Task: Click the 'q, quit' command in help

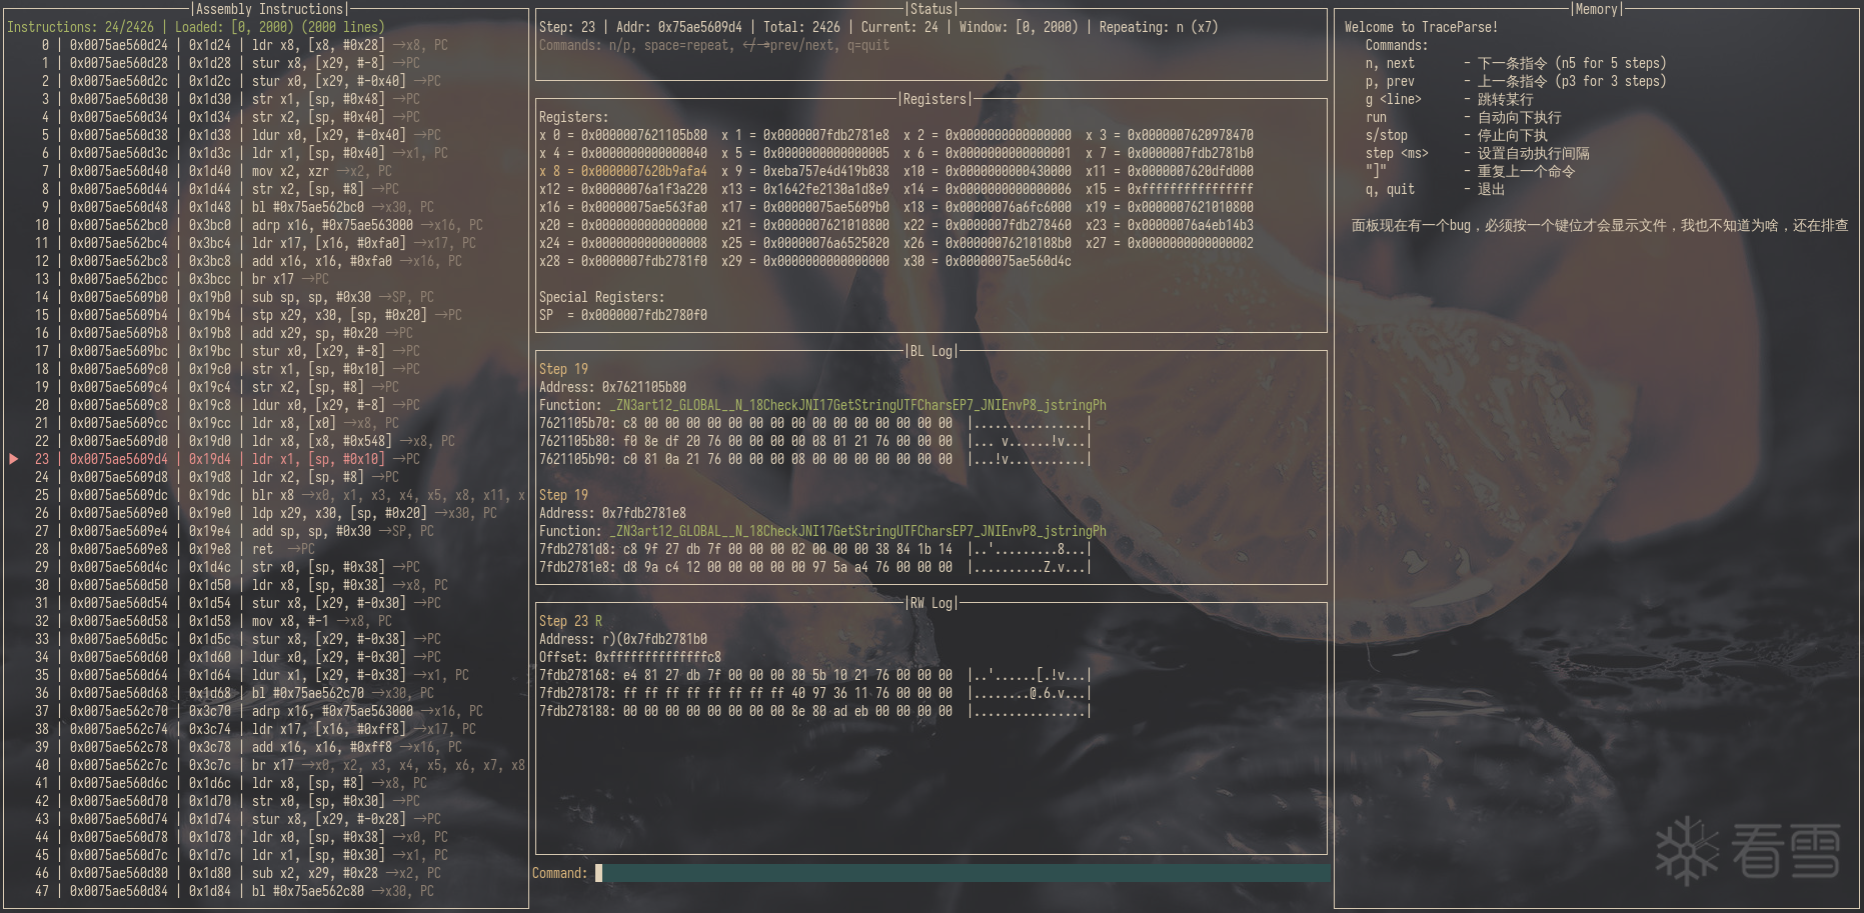Action: pyautogui.click(x=1390, y=189)
